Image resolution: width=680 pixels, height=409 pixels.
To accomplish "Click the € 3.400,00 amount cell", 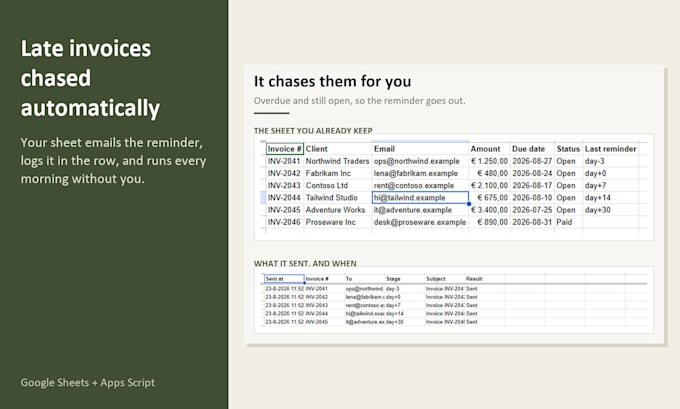I will [489, 209].
